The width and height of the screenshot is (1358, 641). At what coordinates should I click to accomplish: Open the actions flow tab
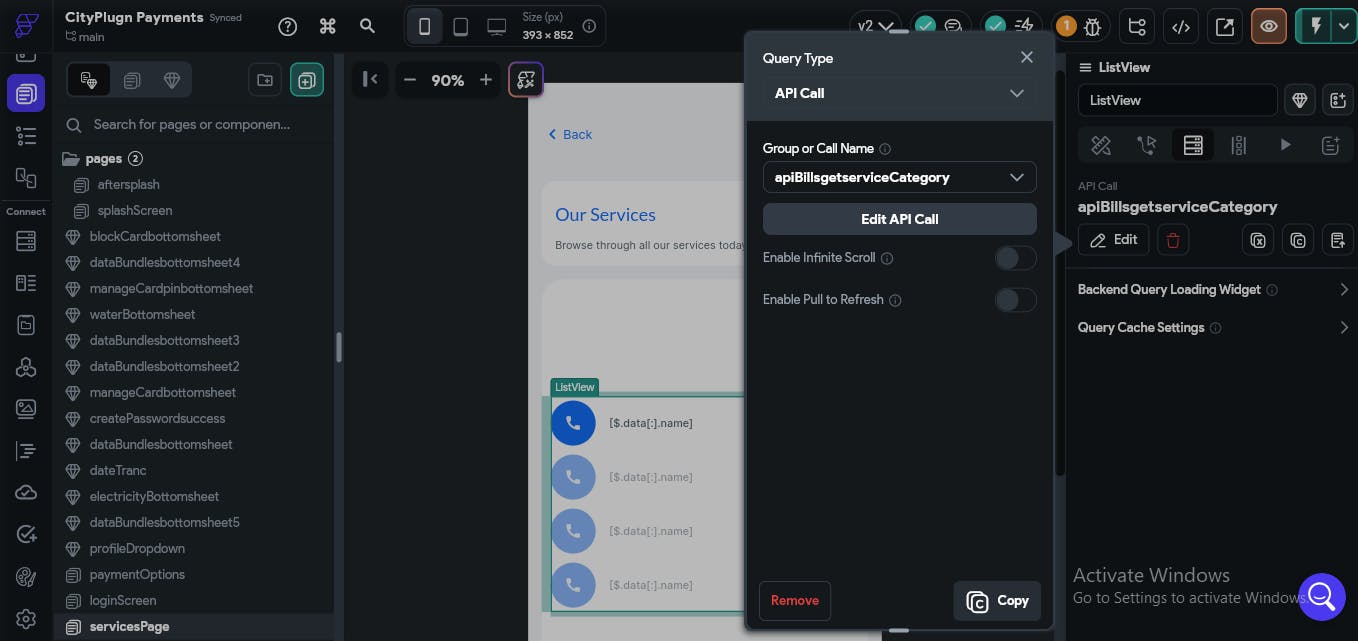pos(1147,145)
